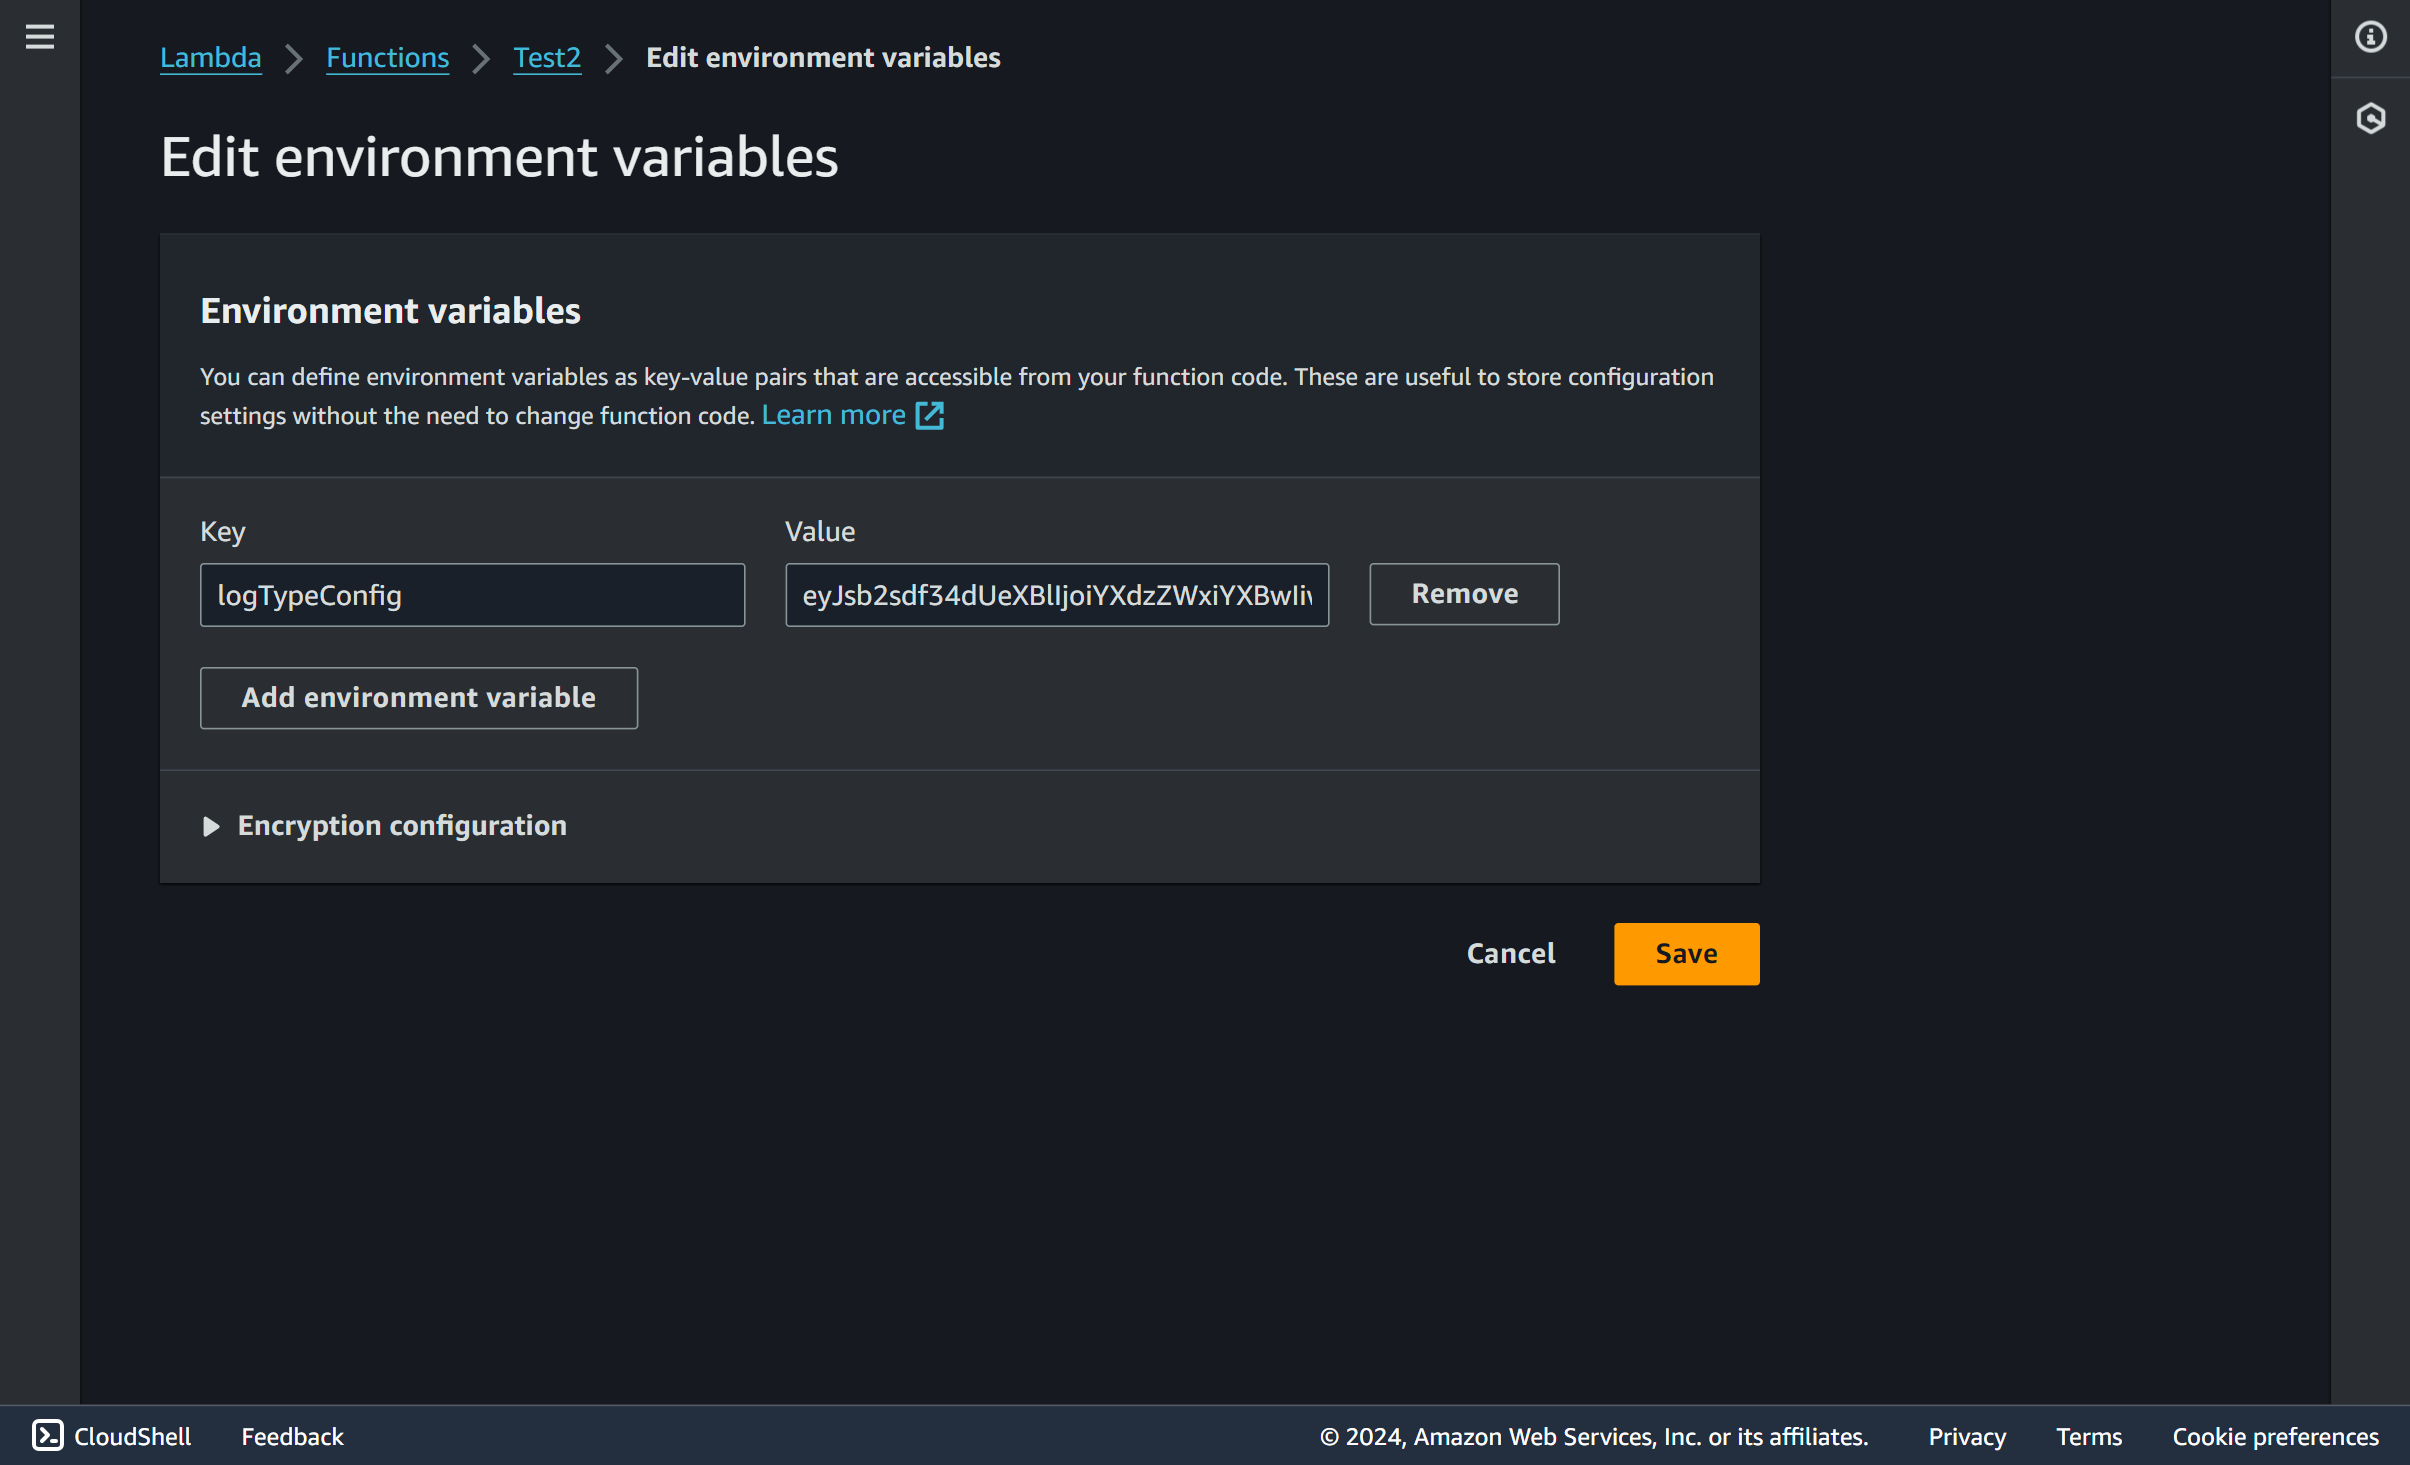Image resolution: width=2410 pixels, height=1465 pixels.
Task: Open Test2 function breadcrumb link
Action: point(546,58)
